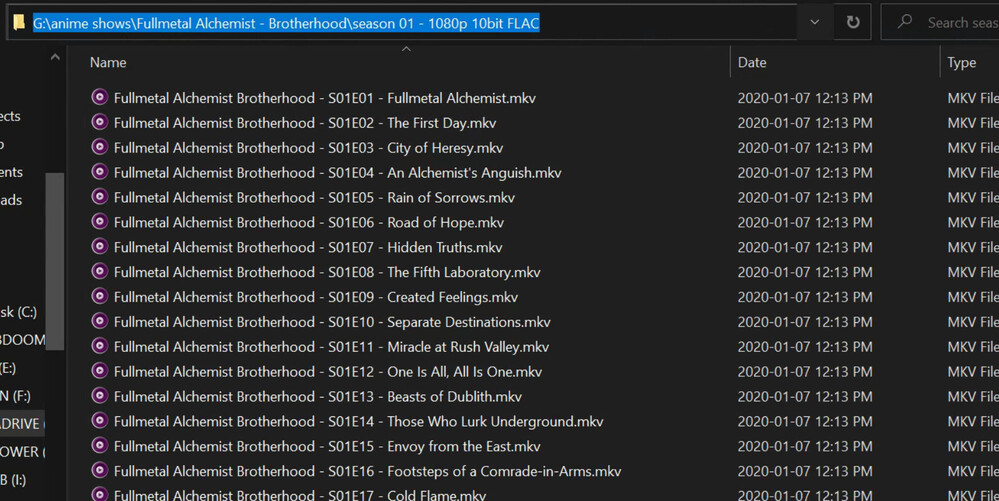Select file S01E12 - One Is All, All Is One.mkv

click(327, 372)
